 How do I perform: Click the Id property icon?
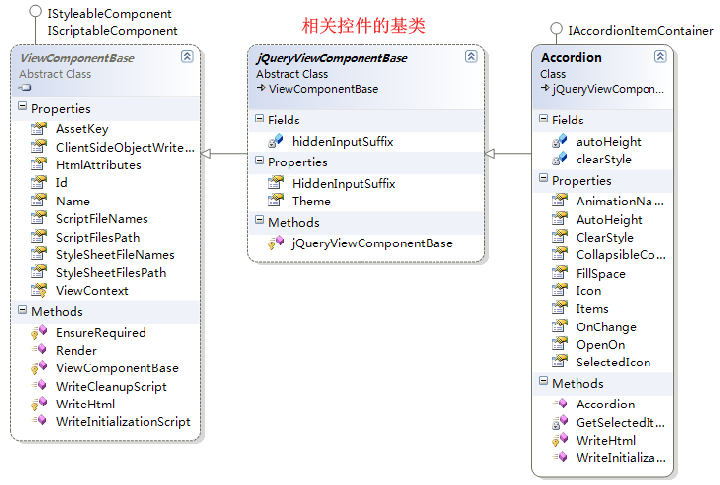39,182
